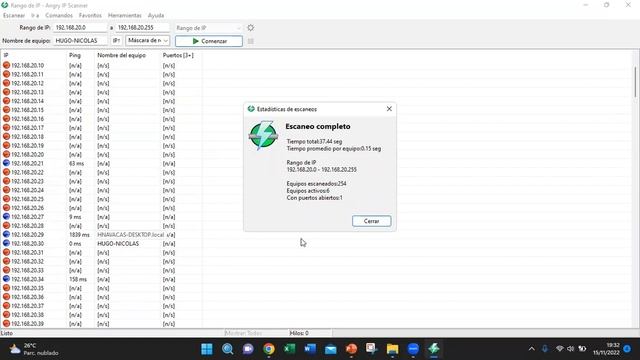
Task: Click the volume speaker tray icon
Action: [571, 349]
